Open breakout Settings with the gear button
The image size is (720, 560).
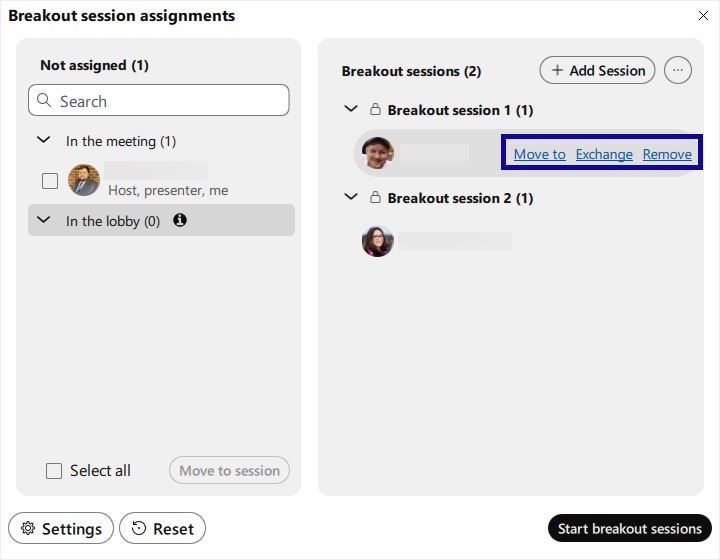point(61,528)
